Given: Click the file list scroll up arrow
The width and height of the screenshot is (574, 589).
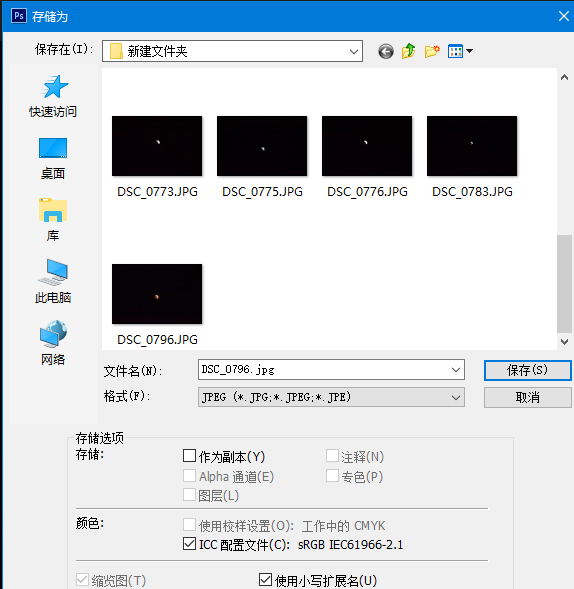Looking at the screenshot, I should [564, 77].
